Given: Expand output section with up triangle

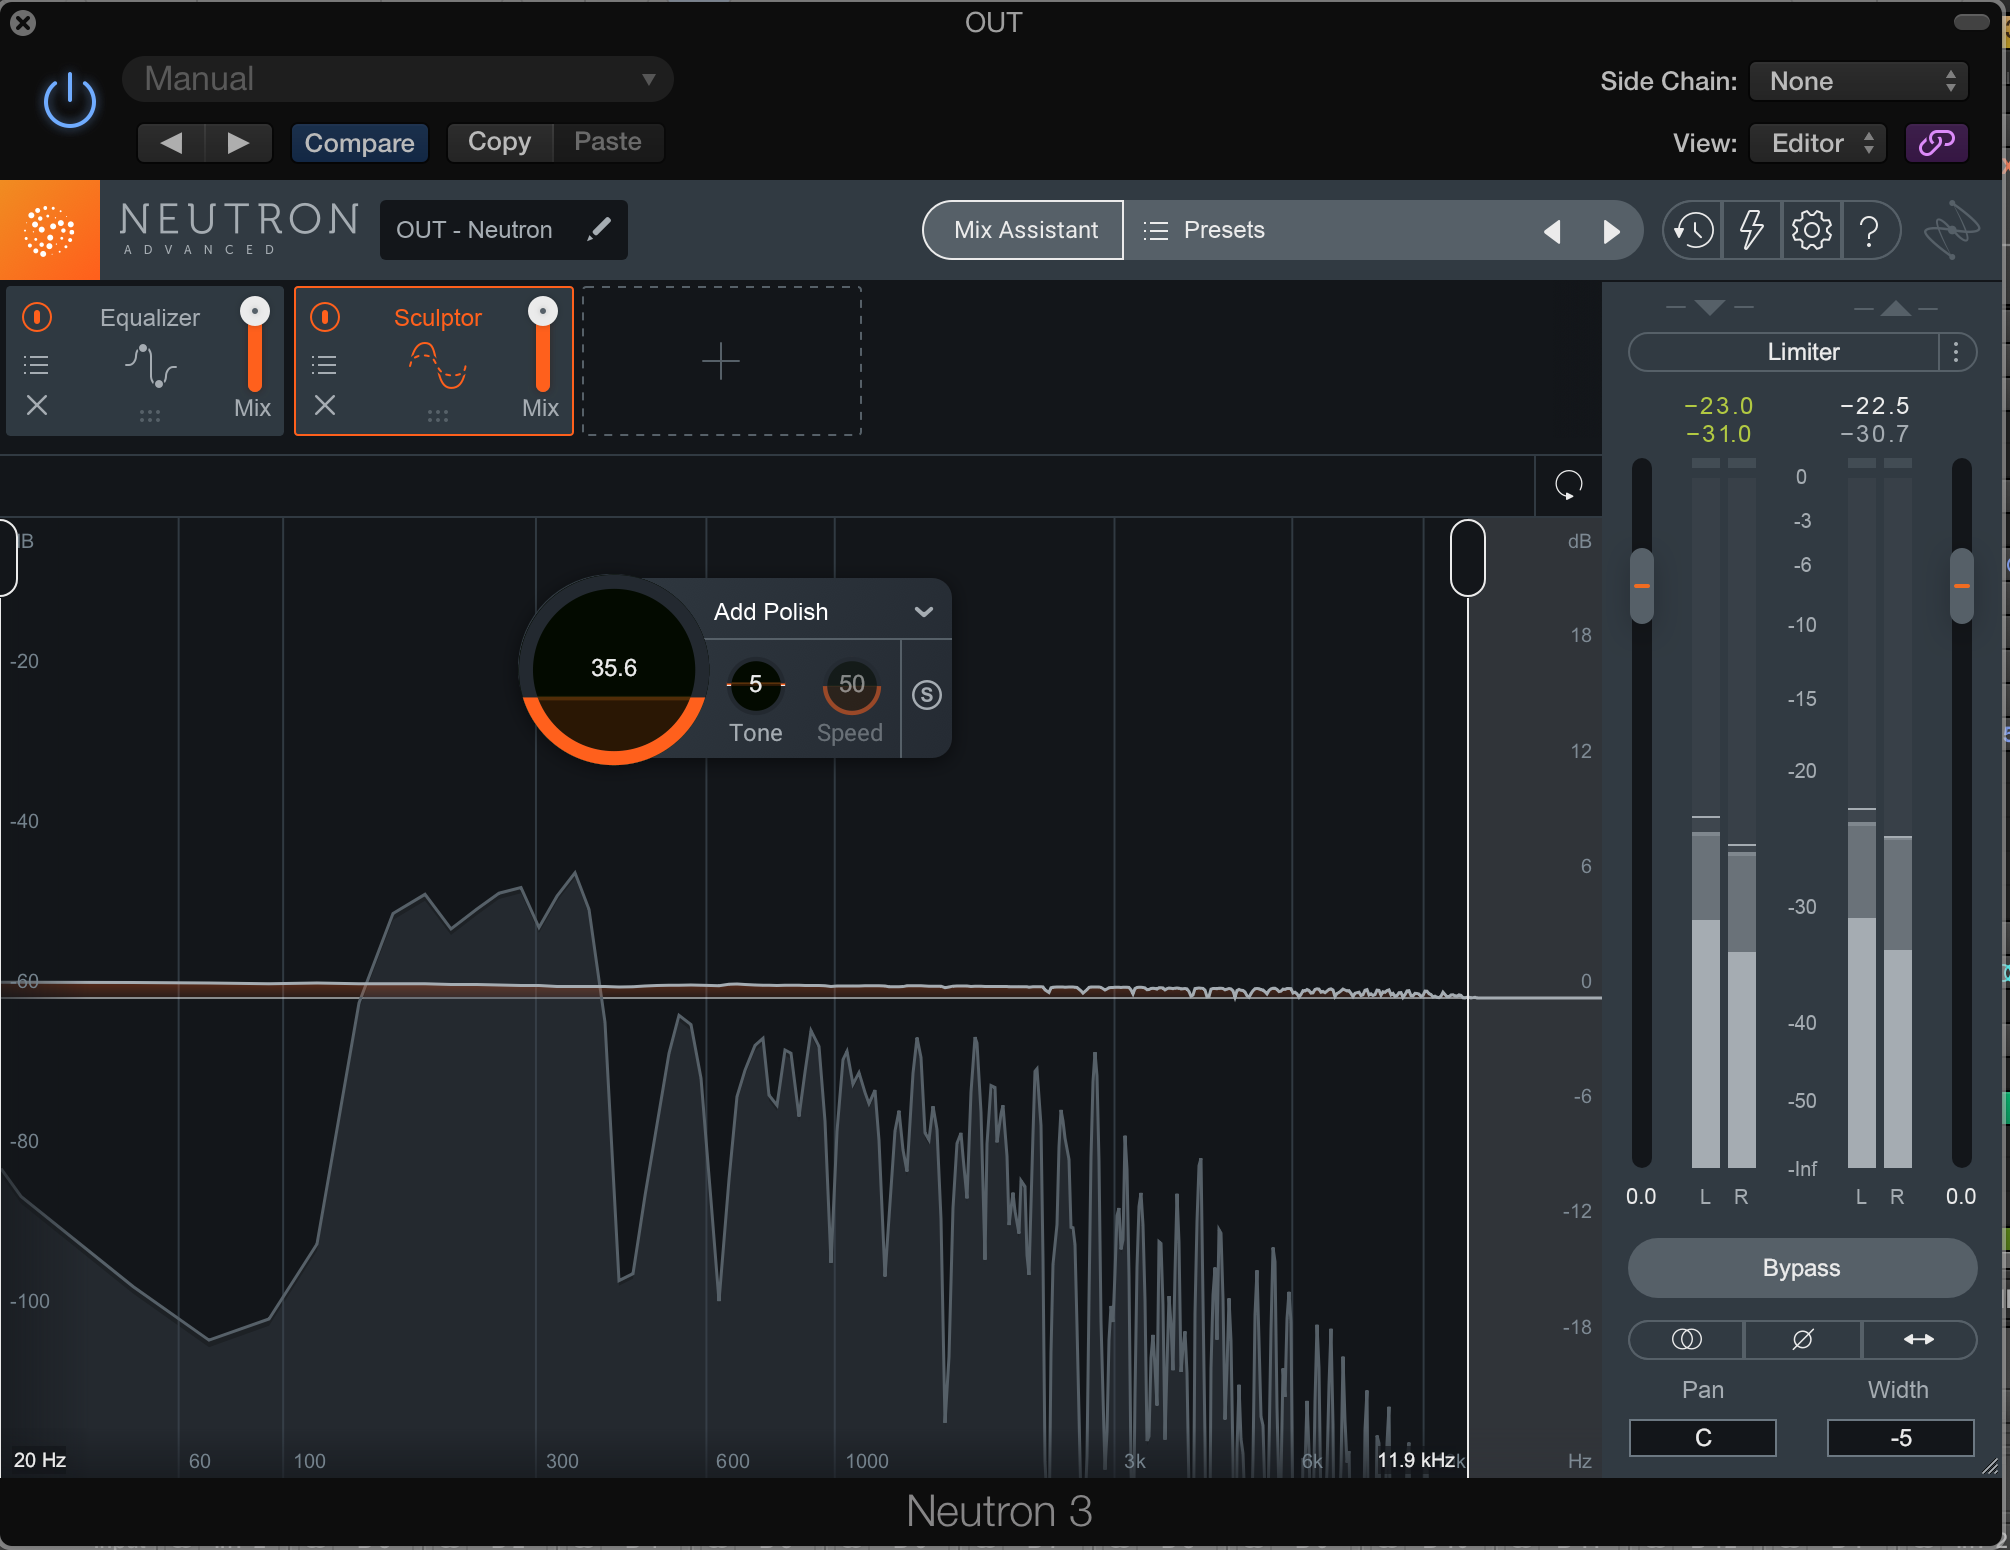Looking at the screenshot, I should 1895,308.
